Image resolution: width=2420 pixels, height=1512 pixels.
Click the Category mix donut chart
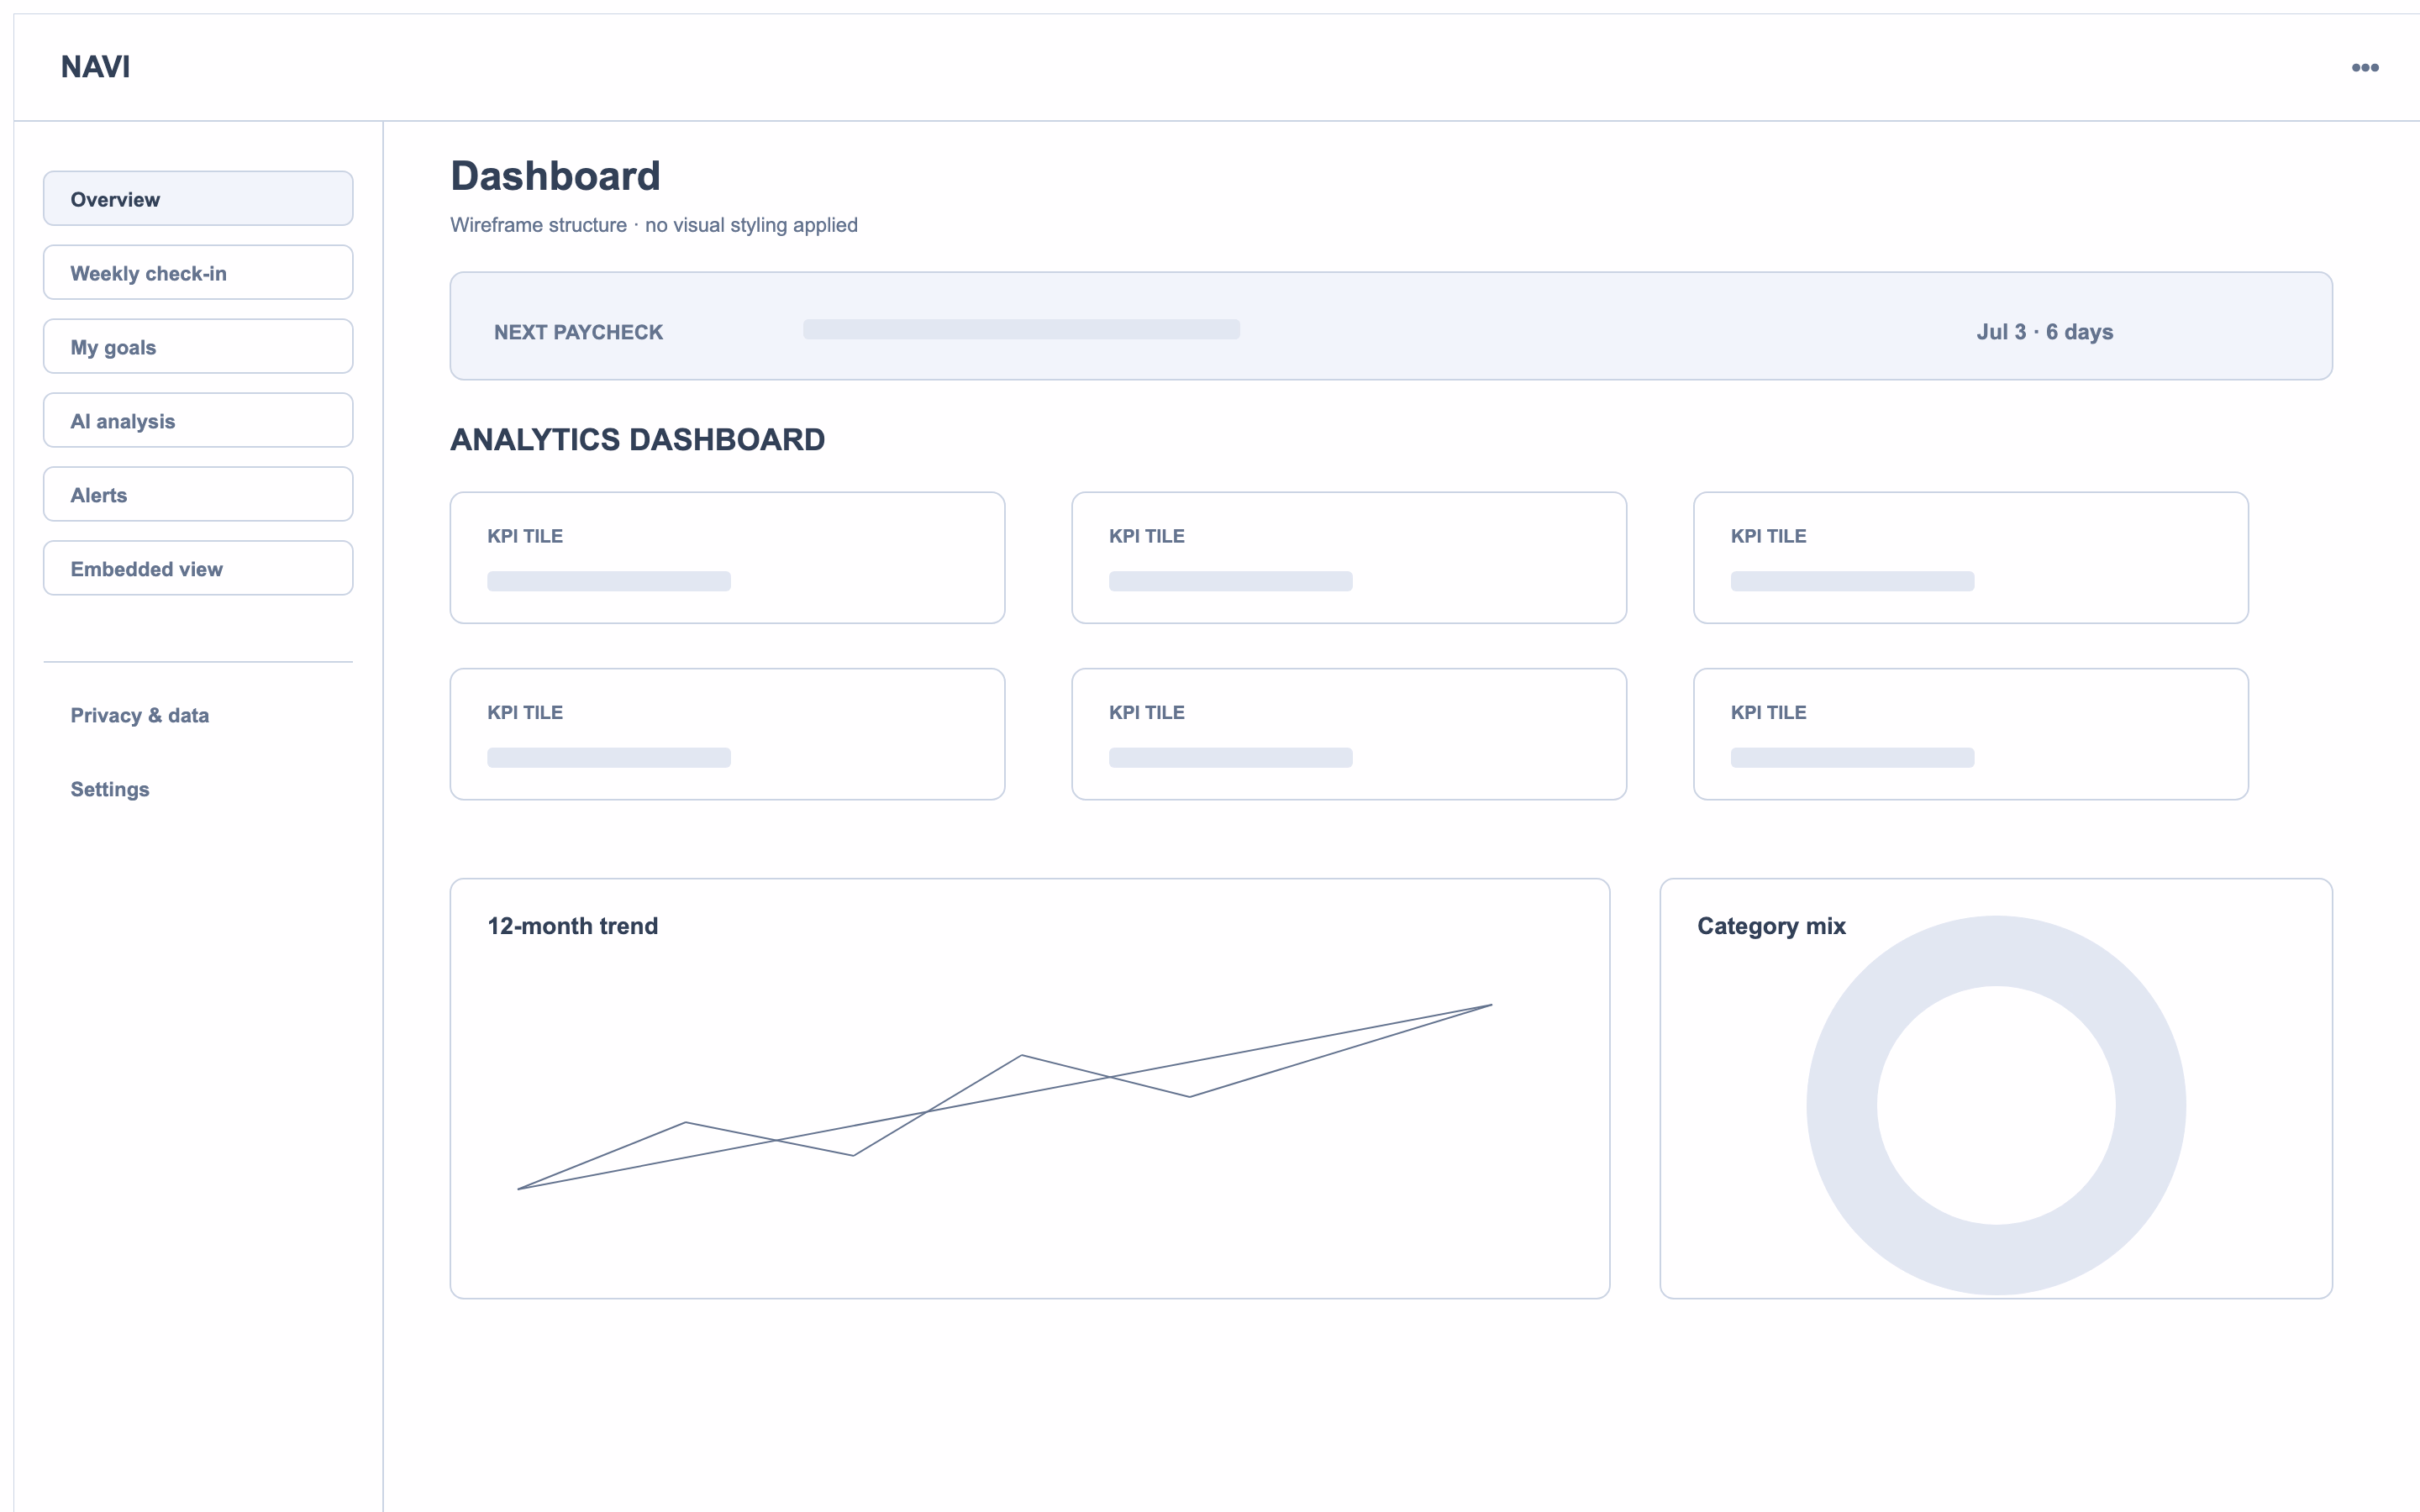click(1995, 1105)
